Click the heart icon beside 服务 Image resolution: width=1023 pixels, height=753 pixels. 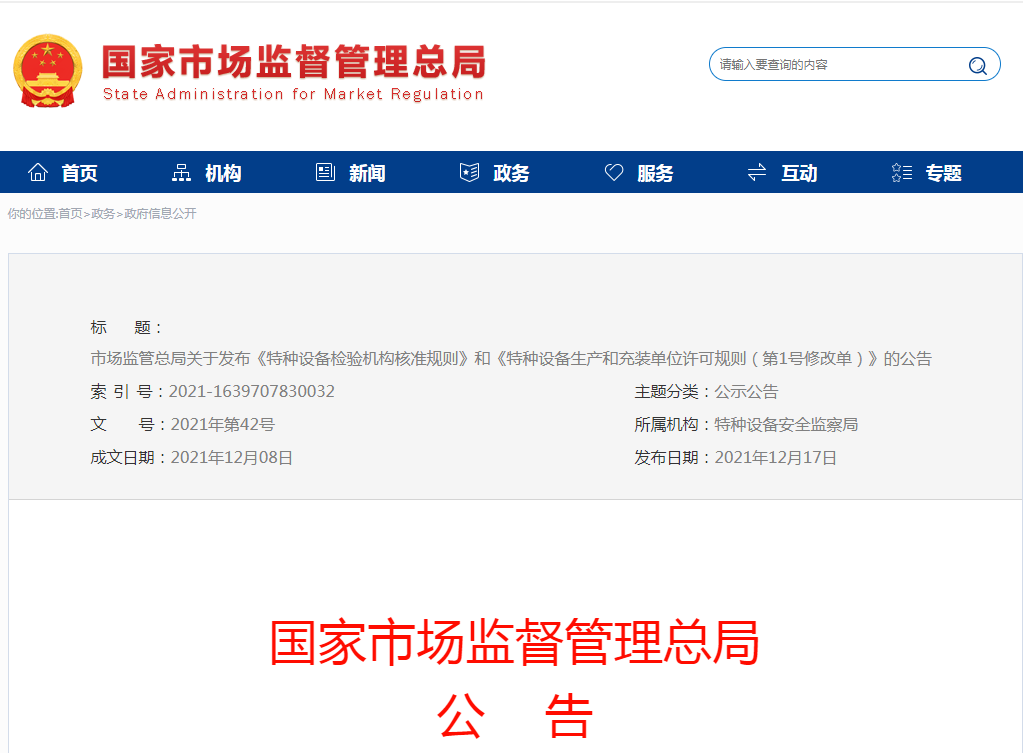[x=614, y=173]
